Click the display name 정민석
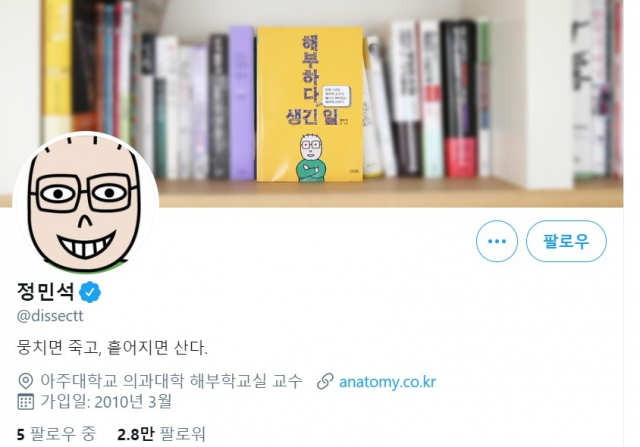This screenshot has width=640, height=447. click(x=45, y=291)
